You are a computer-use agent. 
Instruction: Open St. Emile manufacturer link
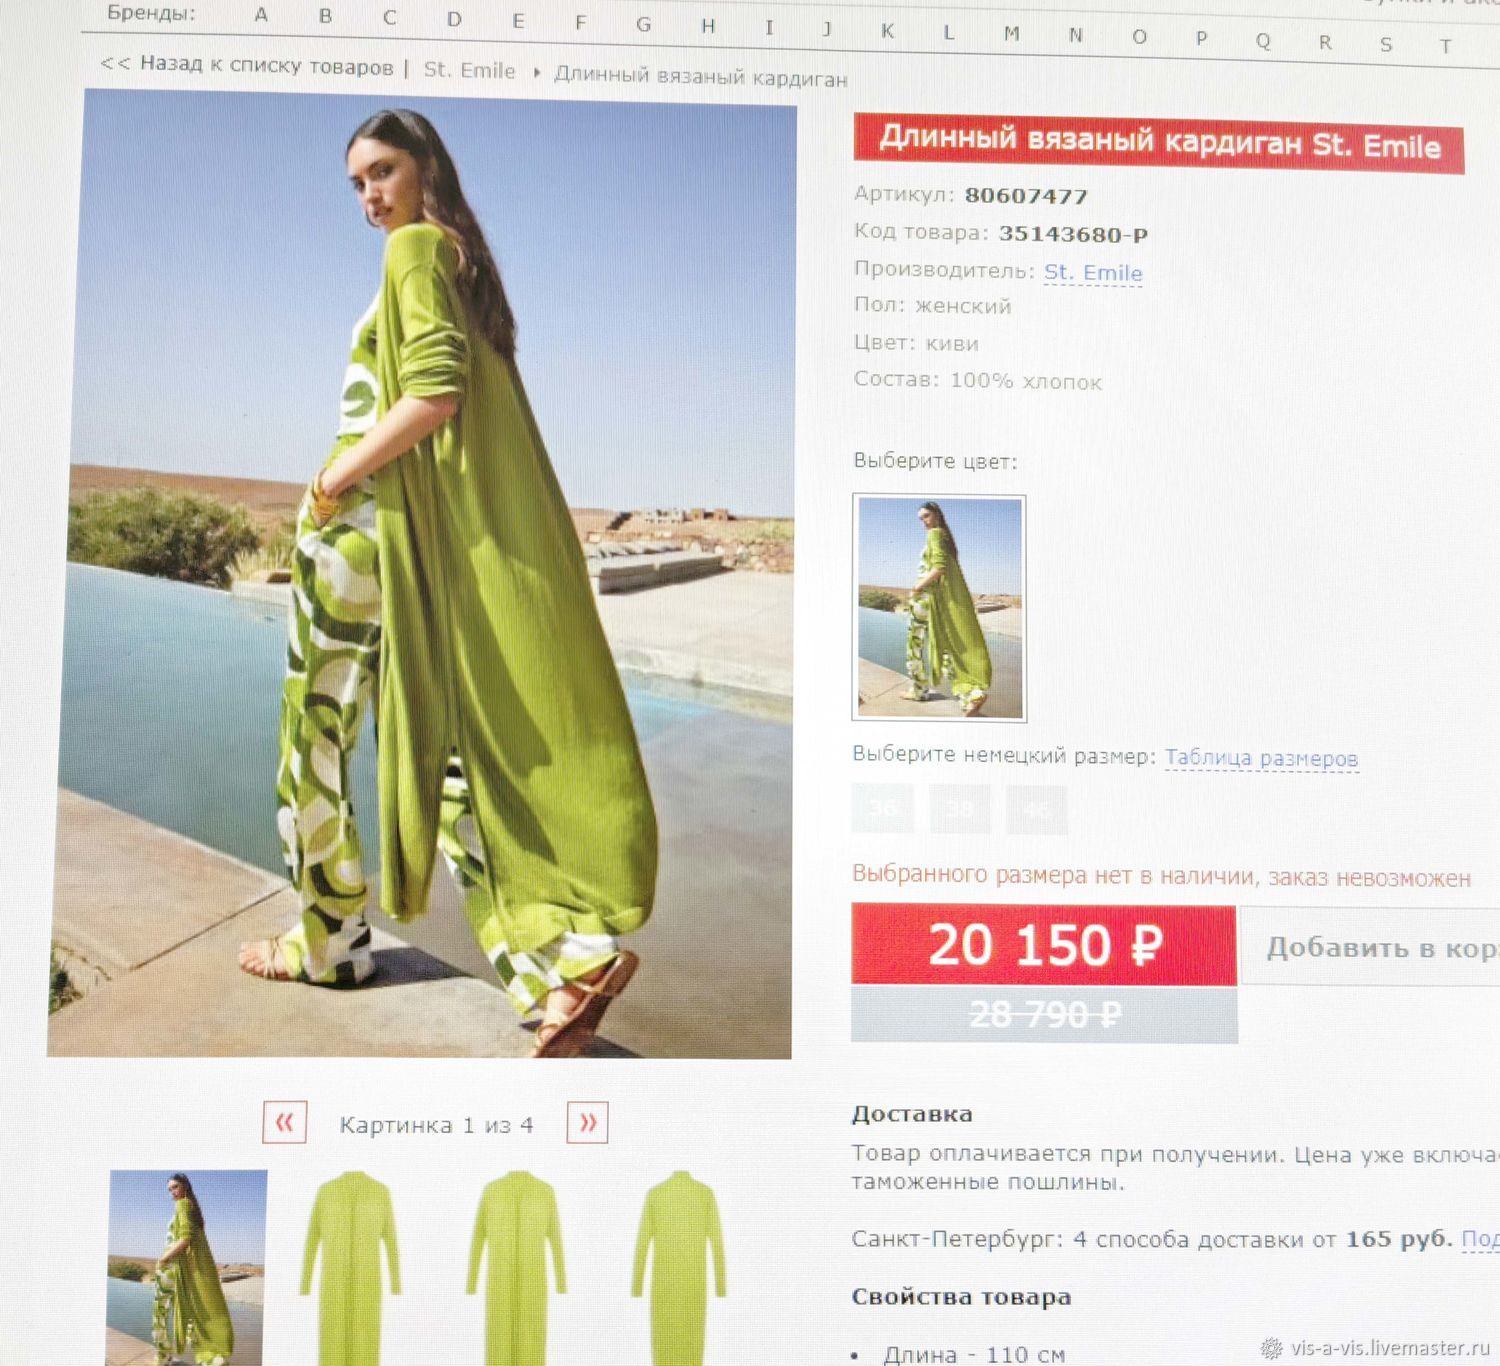[1093, 272]
